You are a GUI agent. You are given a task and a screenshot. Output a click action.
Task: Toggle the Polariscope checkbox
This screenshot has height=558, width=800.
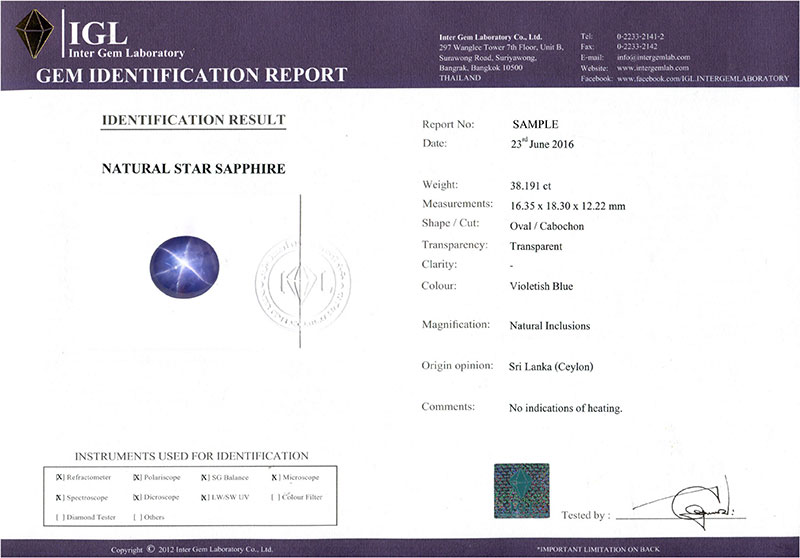pos(137,477)
